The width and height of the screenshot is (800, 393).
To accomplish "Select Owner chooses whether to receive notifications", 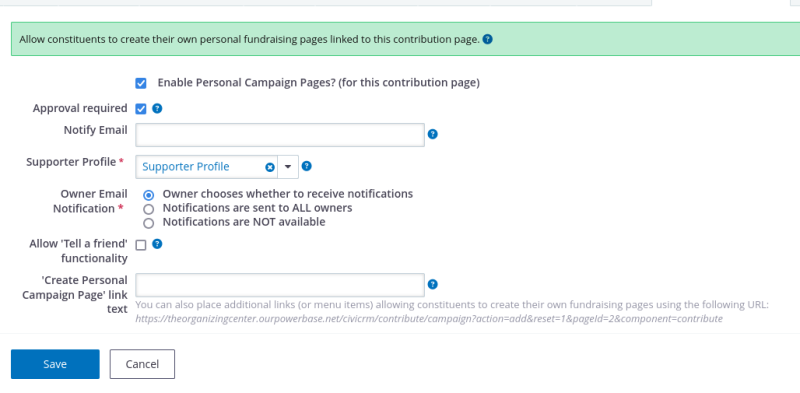I will (148, 195).
